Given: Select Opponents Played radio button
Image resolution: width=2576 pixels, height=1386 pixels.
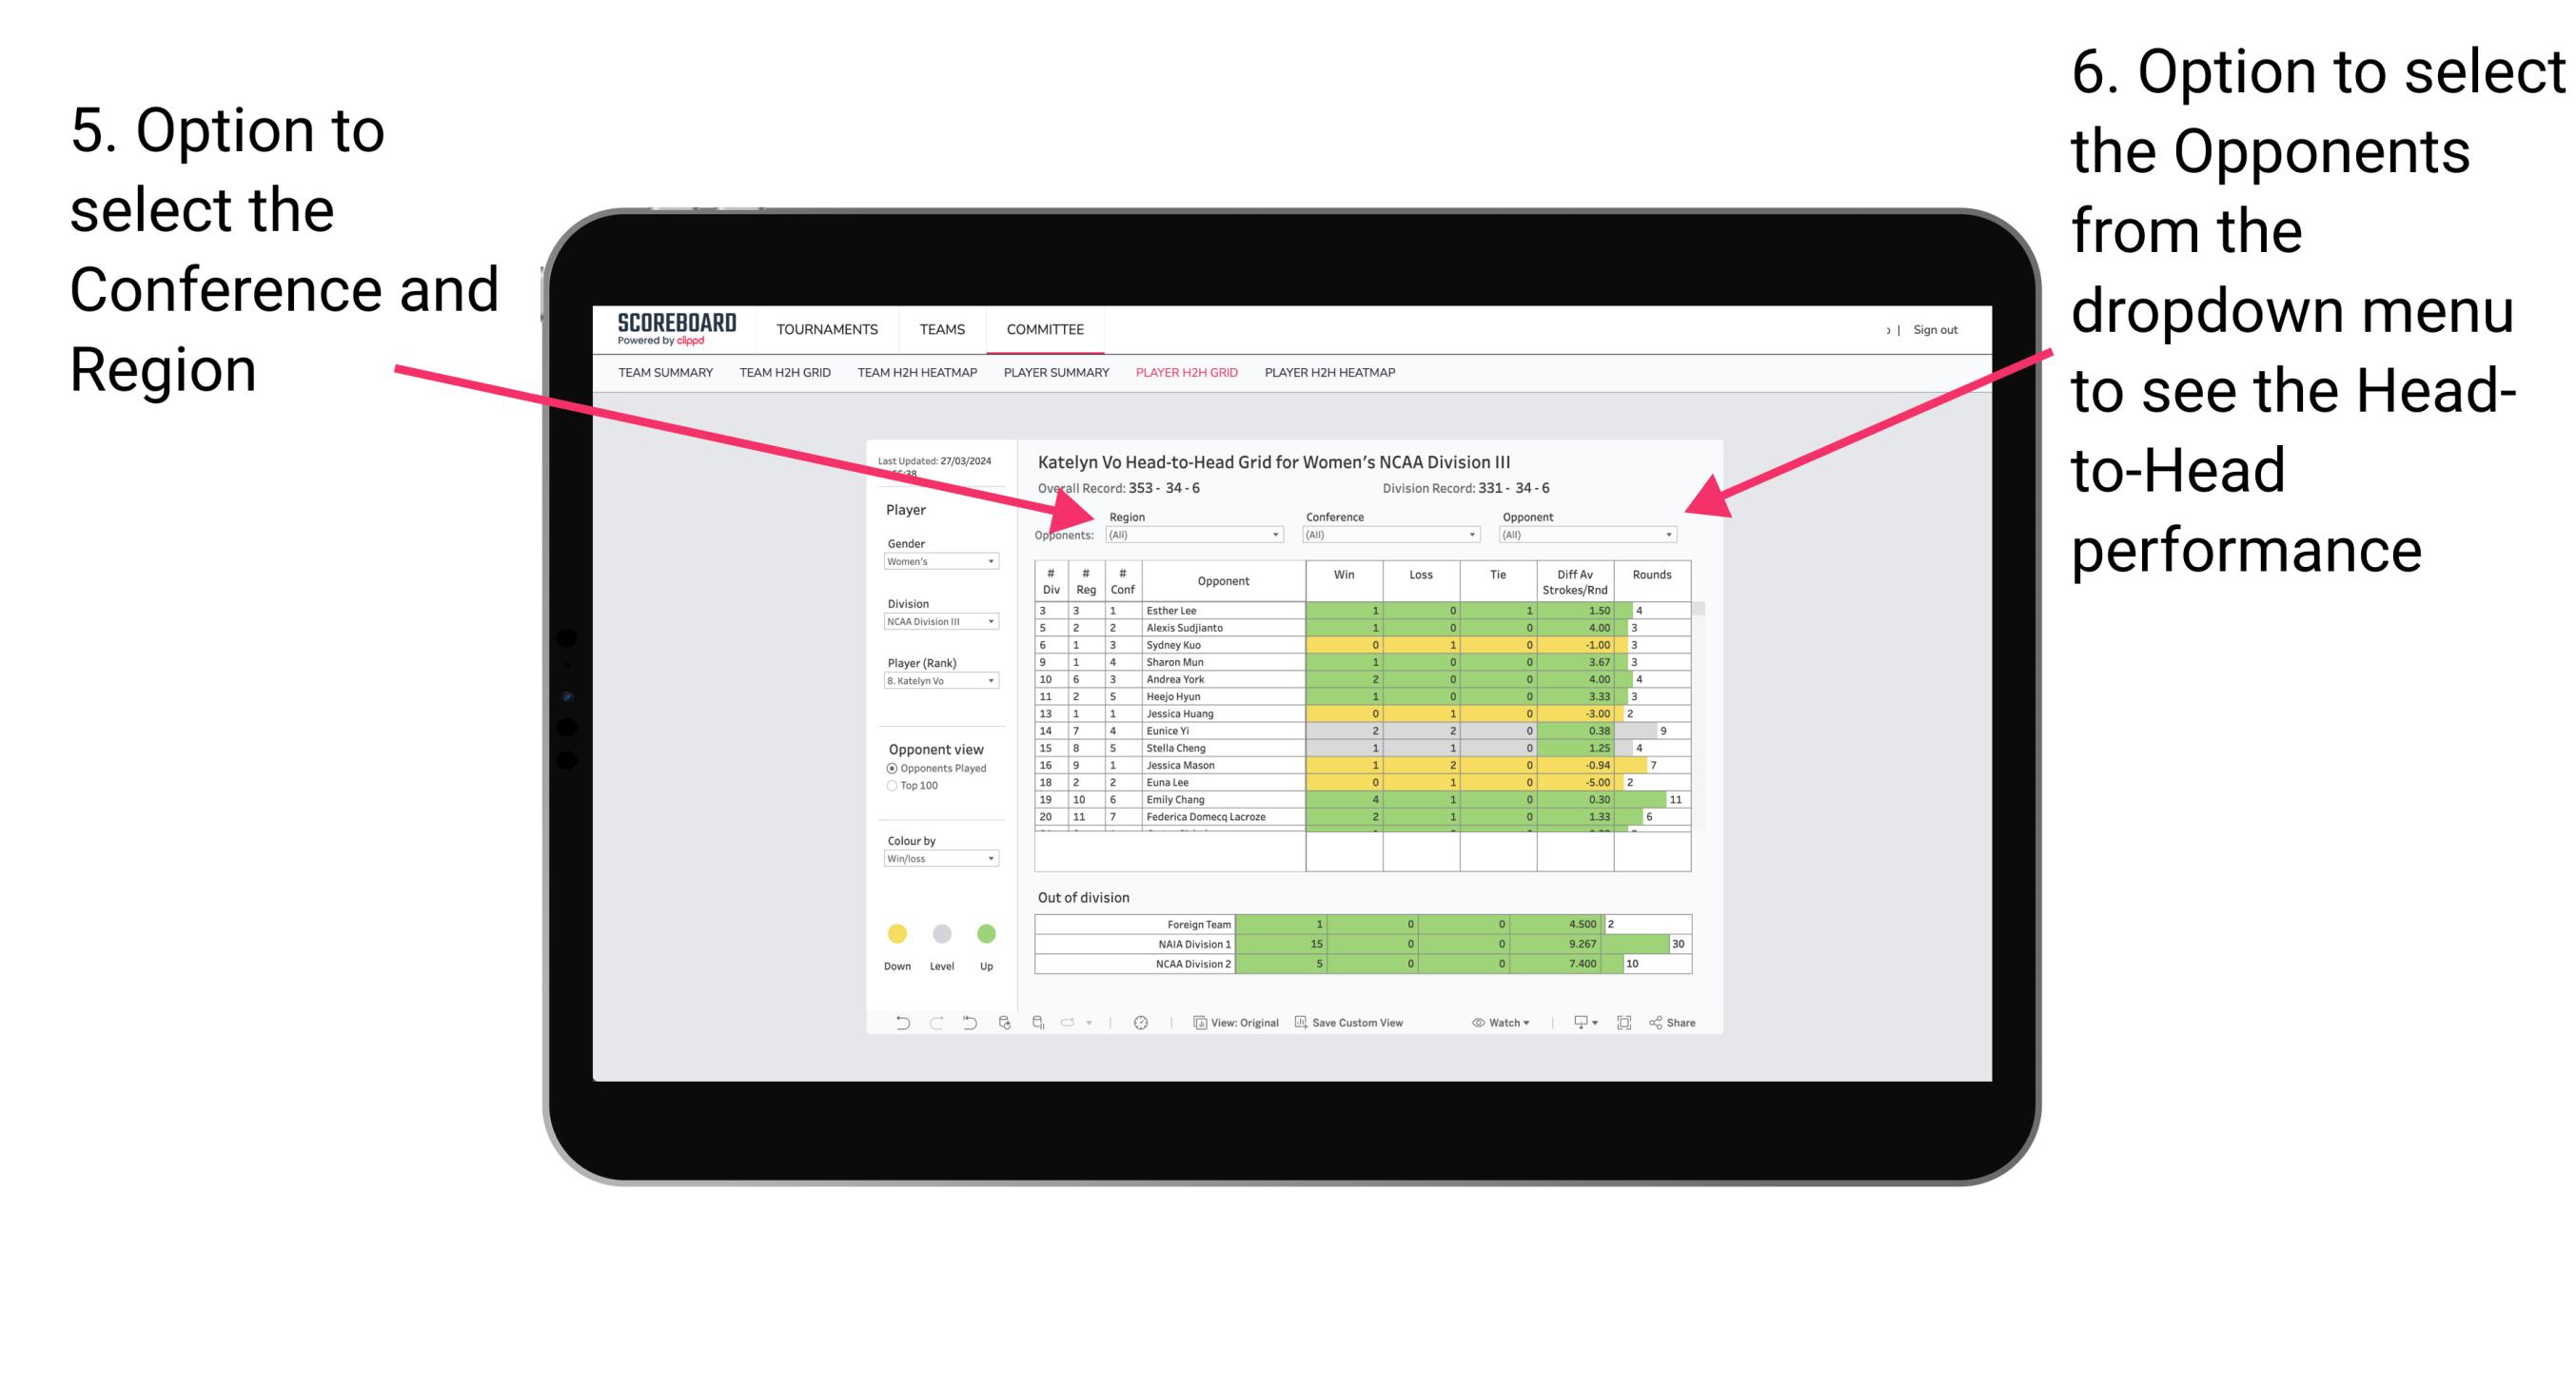Looking at the screenshot, I should coord(884,770).
